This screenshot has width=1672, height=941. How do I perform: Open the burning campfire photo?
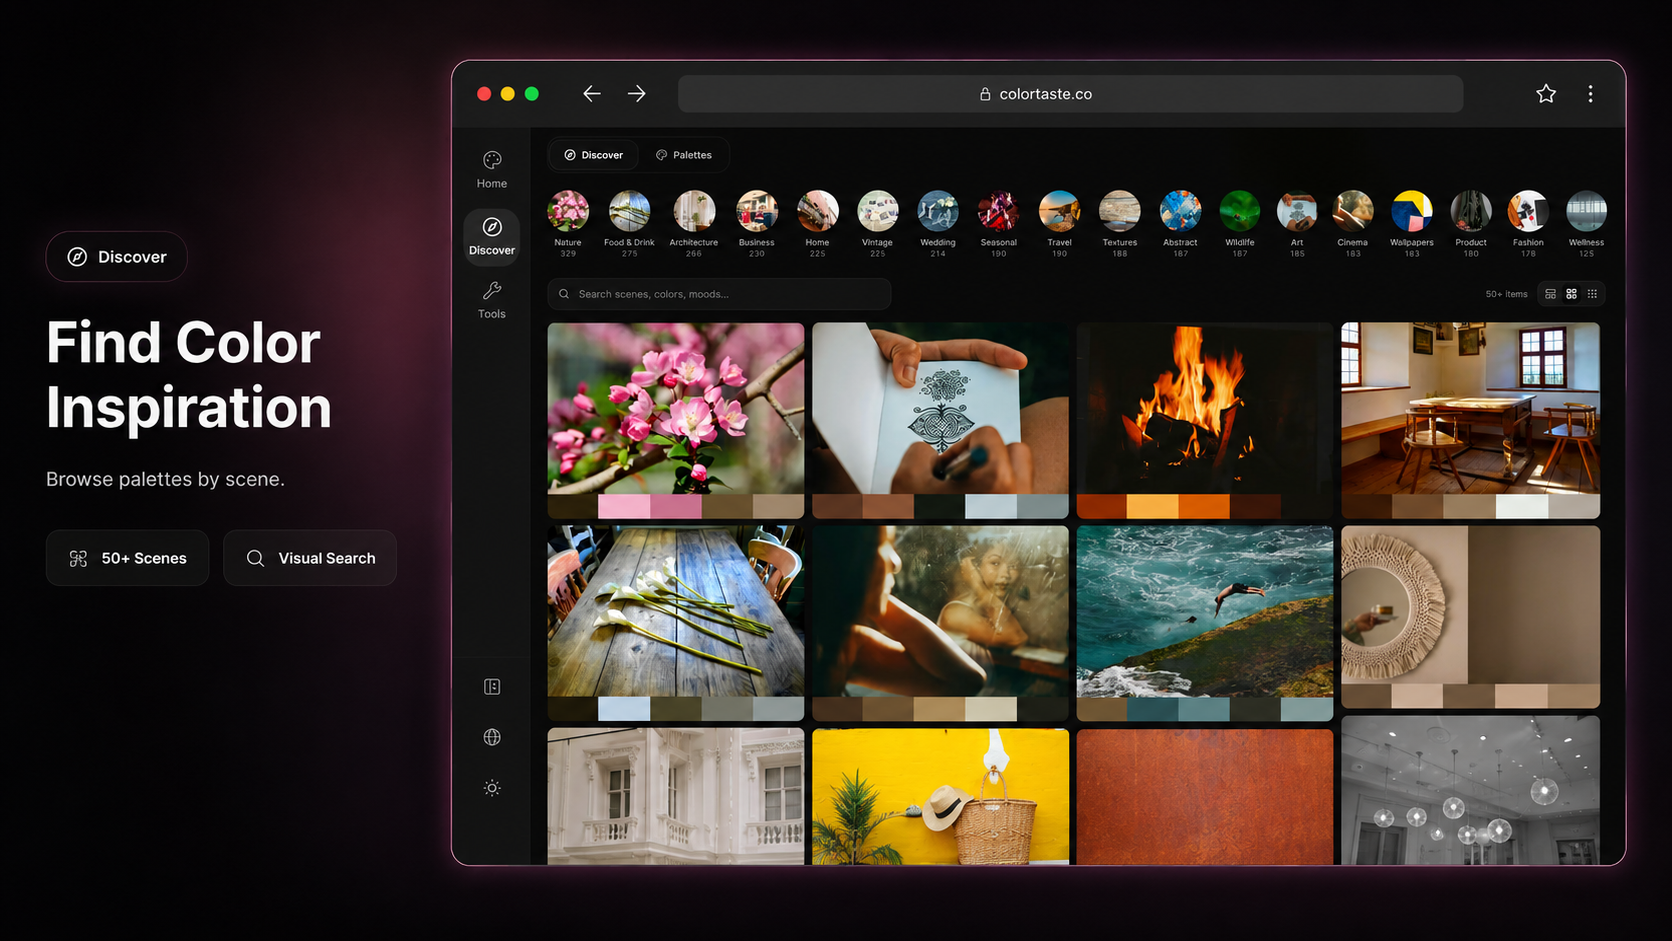[1205, 408]
